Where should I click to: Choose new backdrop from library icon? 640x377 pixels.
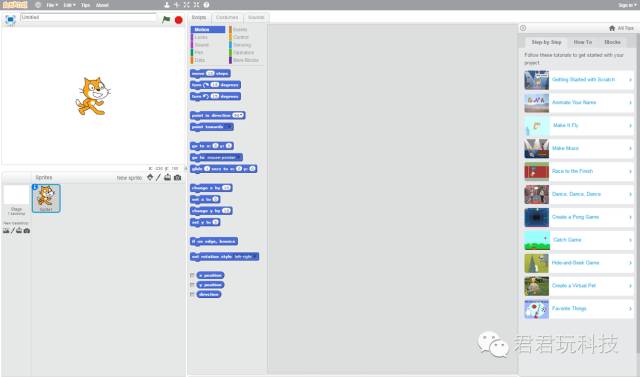(6, 231)
